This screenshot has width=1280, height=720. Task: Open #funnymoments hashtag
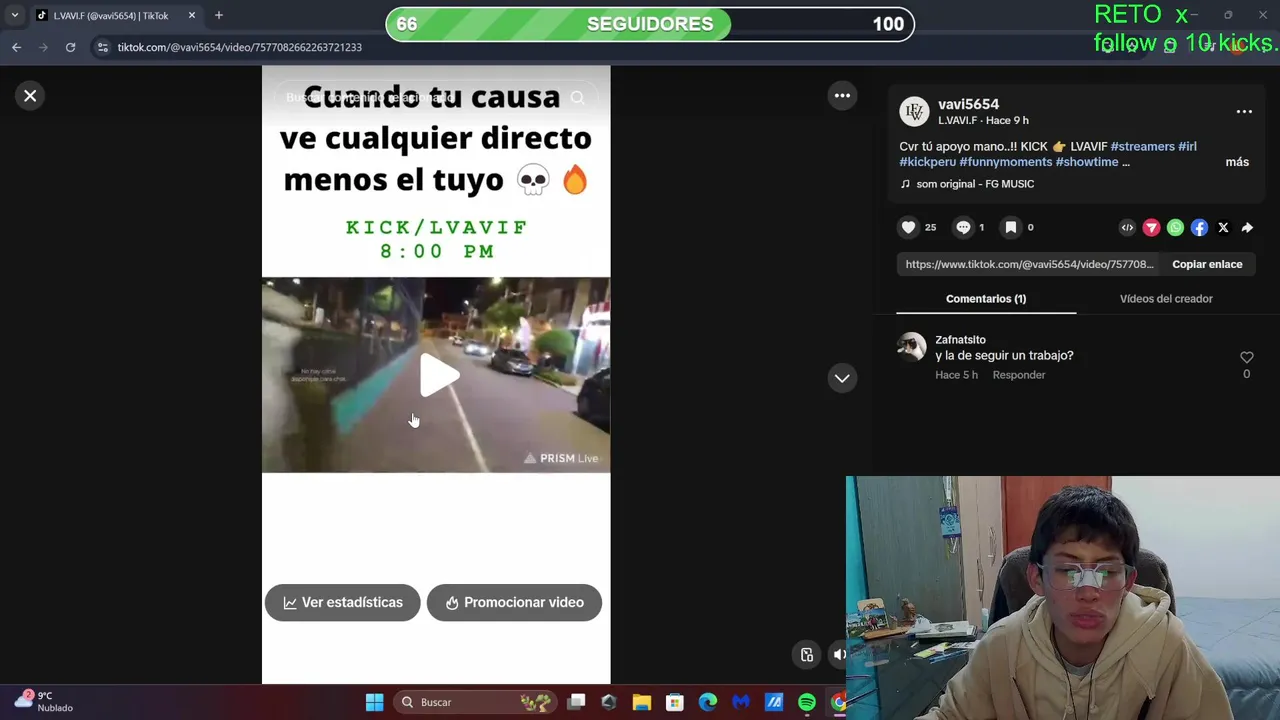pos(1006,162)
